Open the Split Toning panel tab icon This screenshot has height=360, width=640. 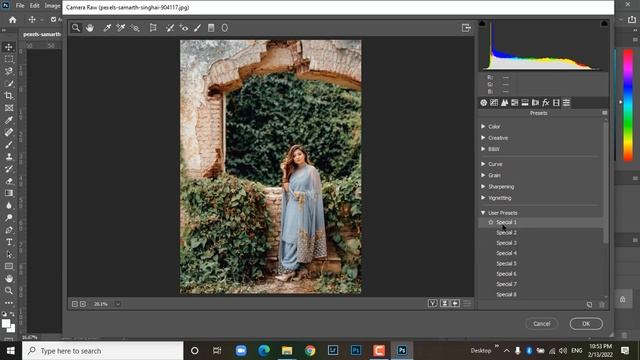[x=525, y=102]
